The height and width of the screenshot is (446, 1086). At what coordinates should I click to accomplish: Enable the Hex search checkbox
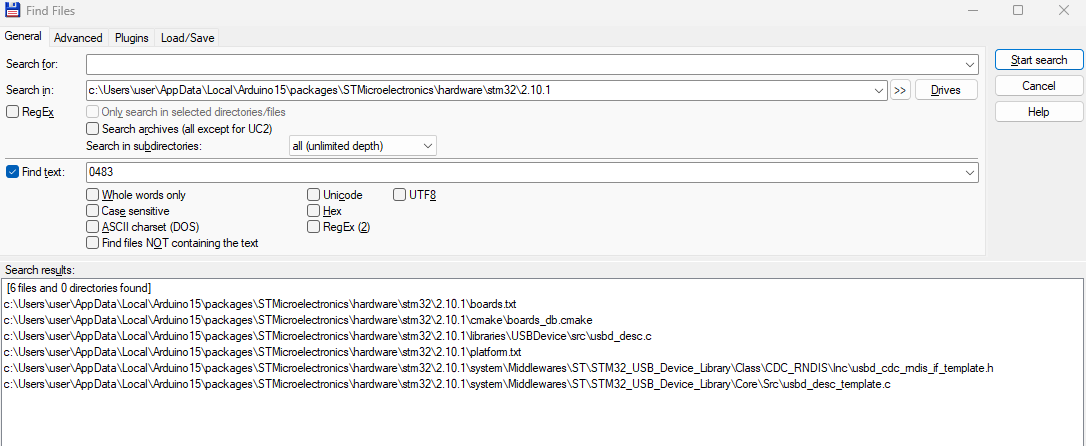coord(314,211)
